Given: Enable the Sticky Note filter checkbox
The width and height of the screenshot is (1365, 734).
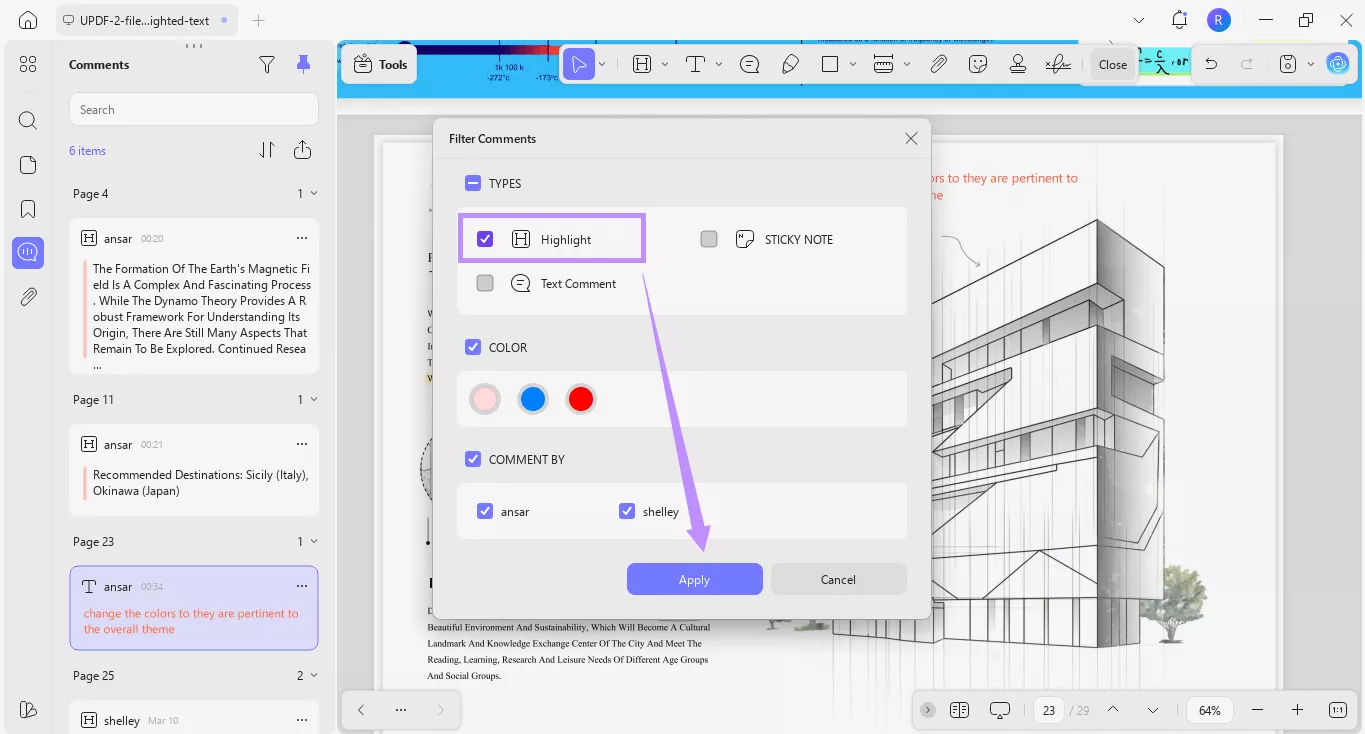Looking at the screenshot, I should click(x=708, y=239).
